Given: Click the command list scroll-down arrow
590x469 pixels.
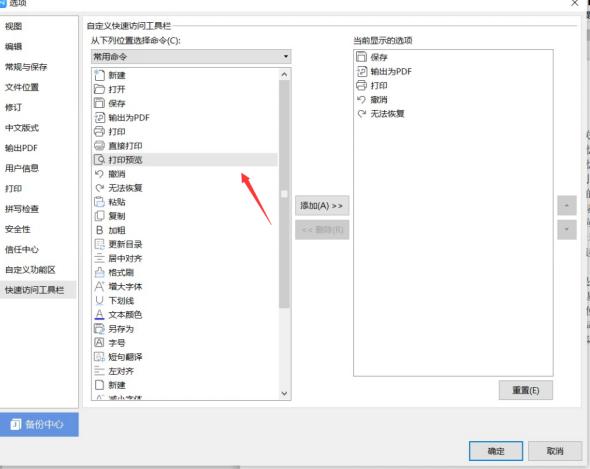Looking at the screenshot, I should pyautogui.click(x=284, y=394).
